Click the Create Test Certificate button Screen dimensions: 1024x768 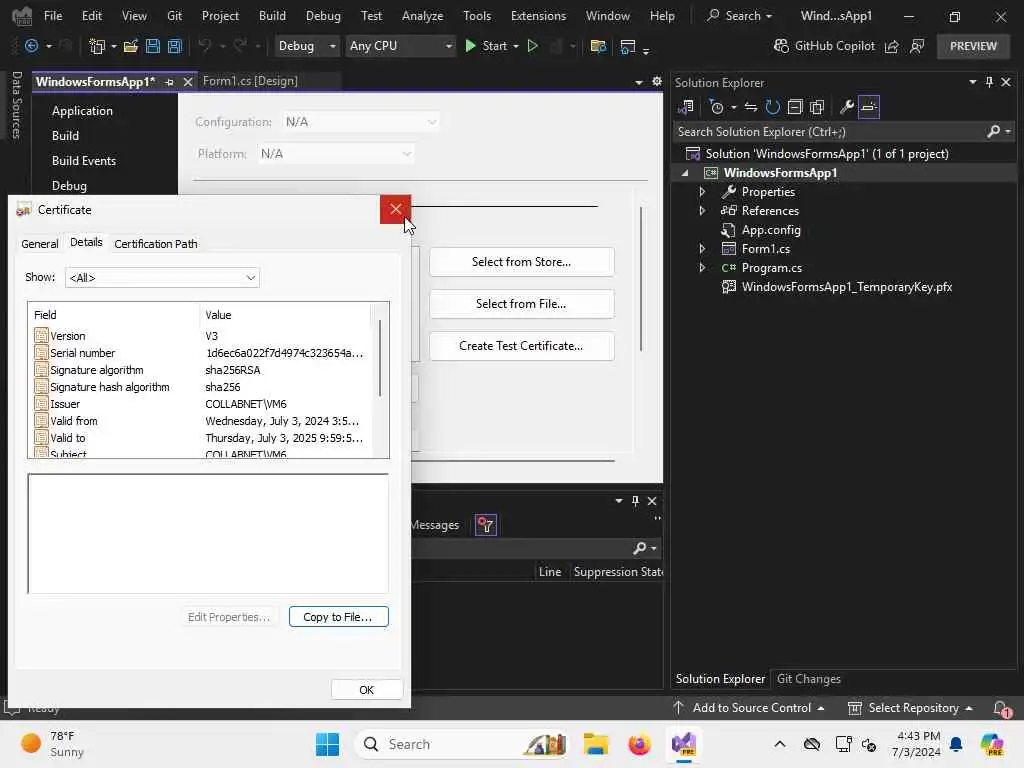point(521,346)
